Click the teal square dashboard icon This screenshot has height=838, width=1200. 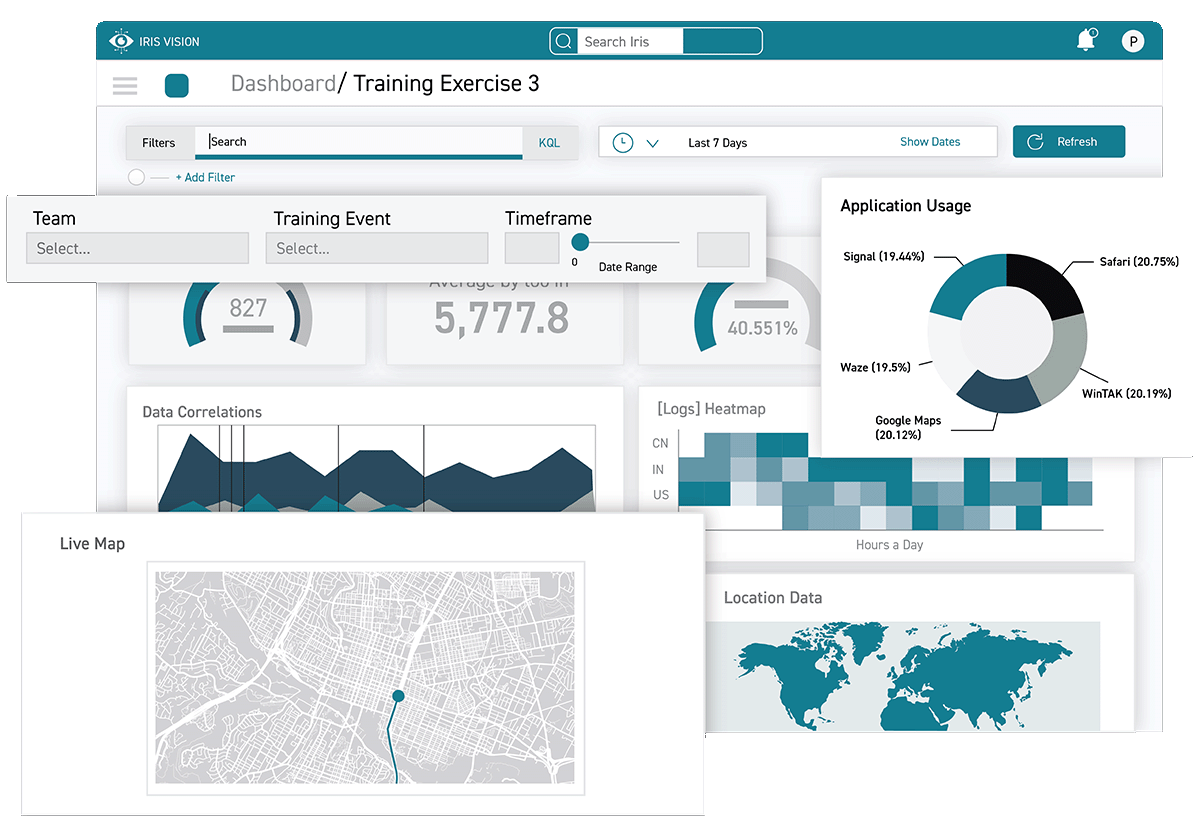(x=177, y=86)
